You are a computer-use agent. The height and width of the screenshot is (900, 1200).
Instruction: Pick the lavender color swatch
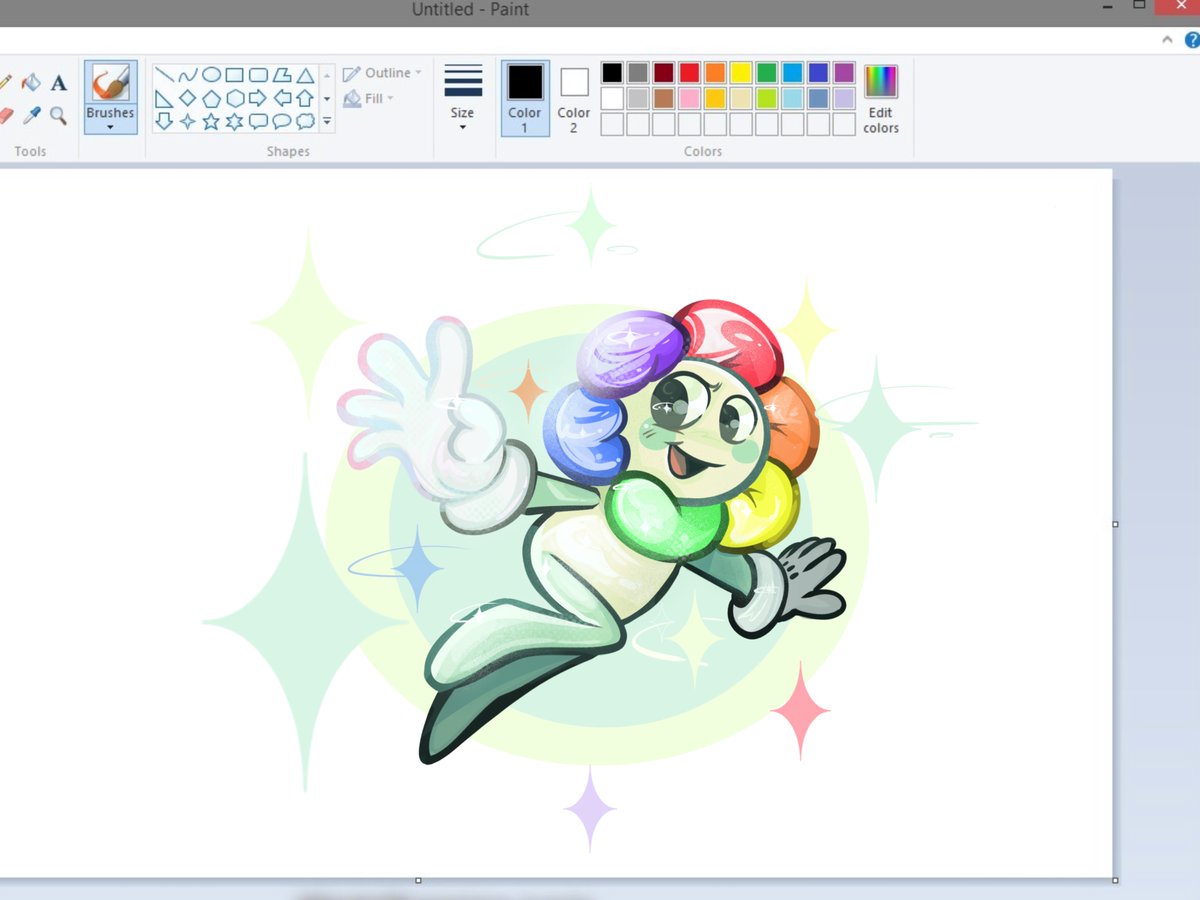845,98
